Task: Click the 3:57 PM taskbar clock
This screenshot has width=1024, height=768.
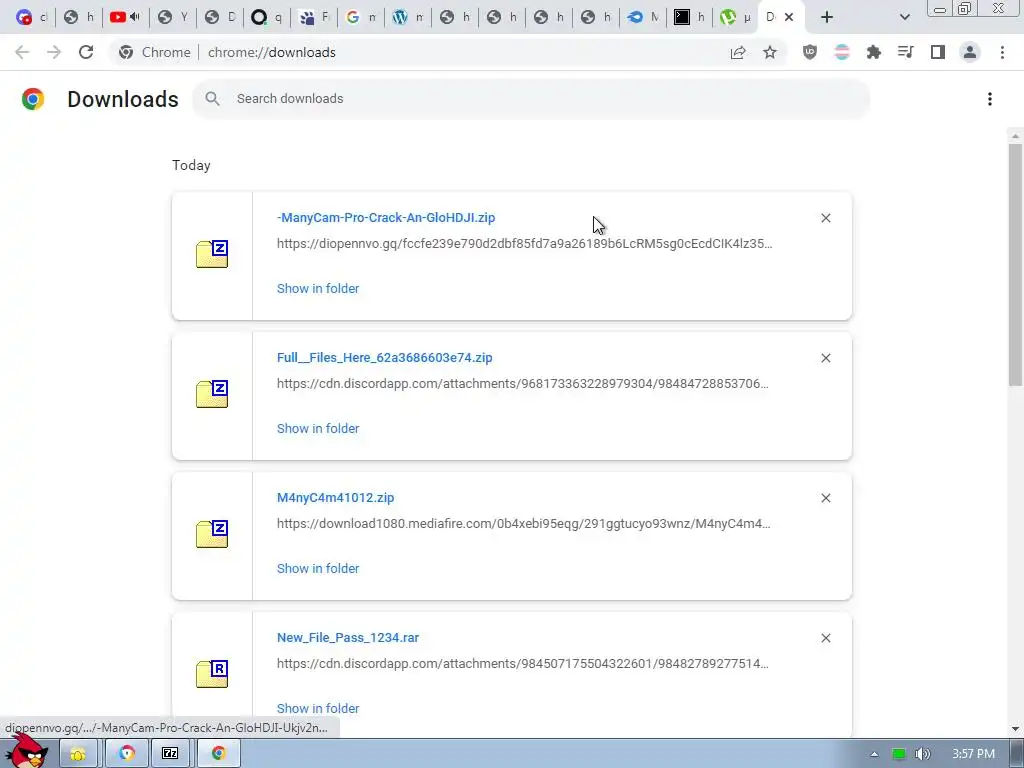Action: coord(973,754)
